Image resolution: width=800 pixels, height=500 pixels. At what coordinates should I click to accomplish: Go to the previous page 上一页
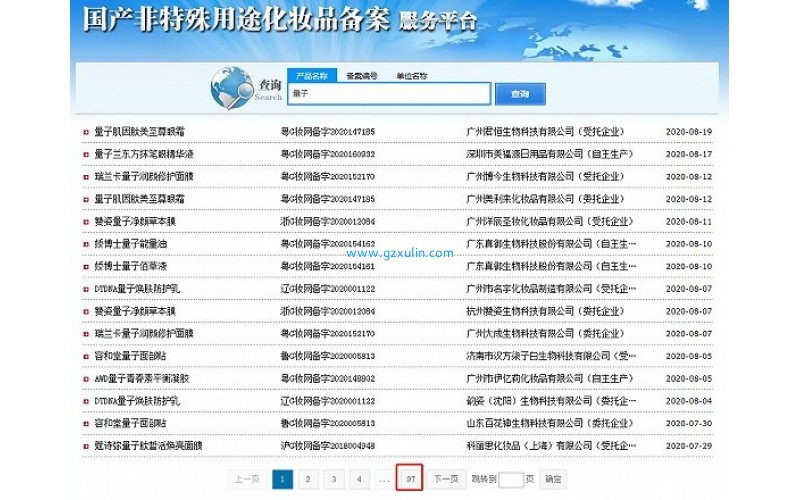247,479
